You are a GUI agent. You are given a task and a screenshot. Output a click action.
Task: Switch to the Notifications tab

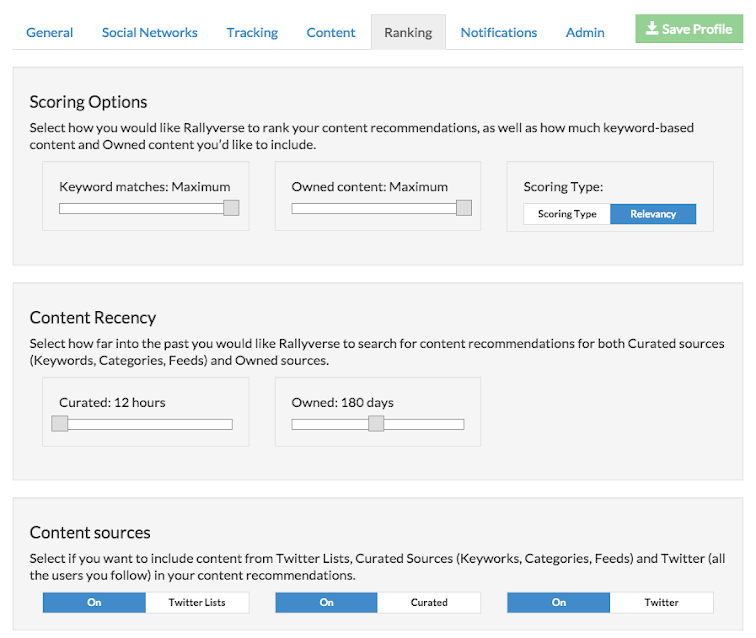[x=499, y=32]
